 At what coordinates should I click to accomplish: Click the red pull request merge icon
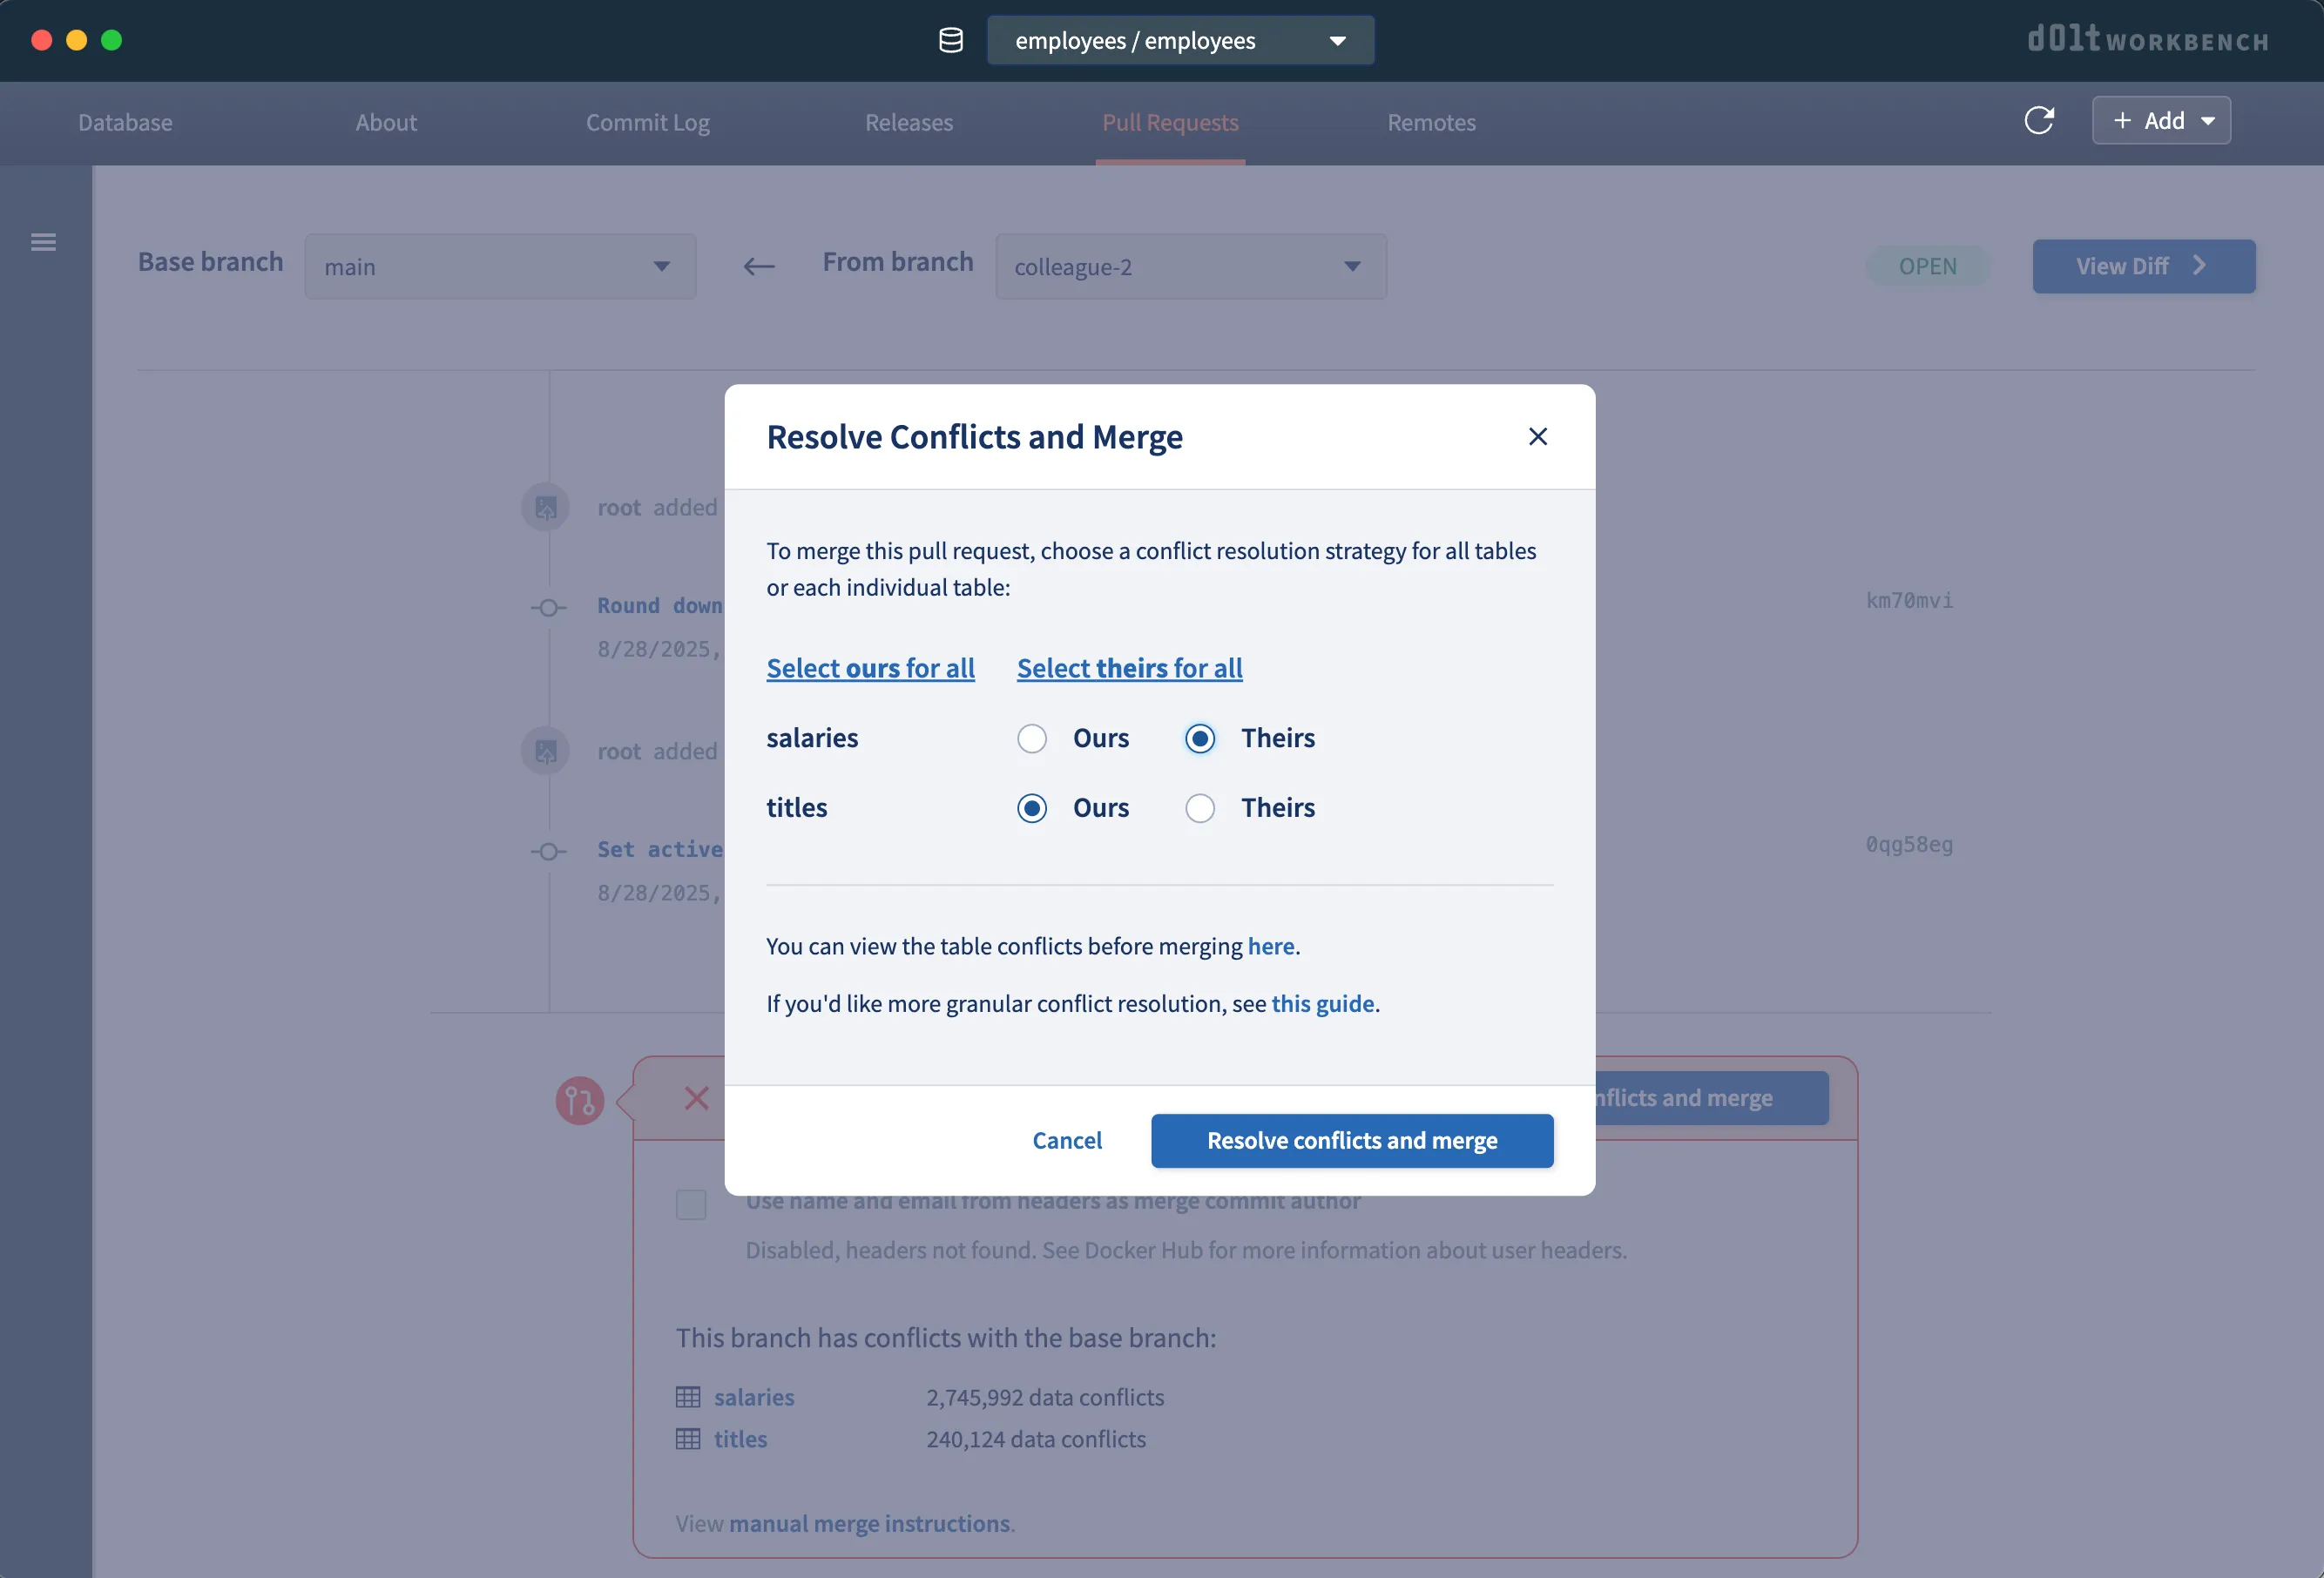click(579, 1101)
